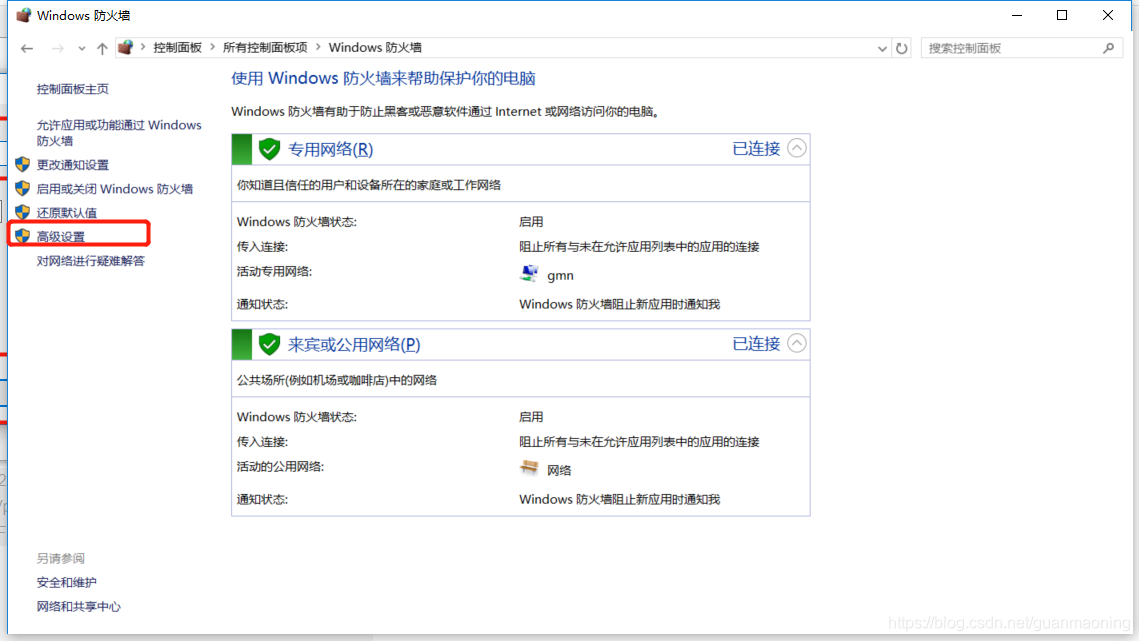Click 专用网络(R) section heading
This screenshot has height=641, width=1139.
331,150
